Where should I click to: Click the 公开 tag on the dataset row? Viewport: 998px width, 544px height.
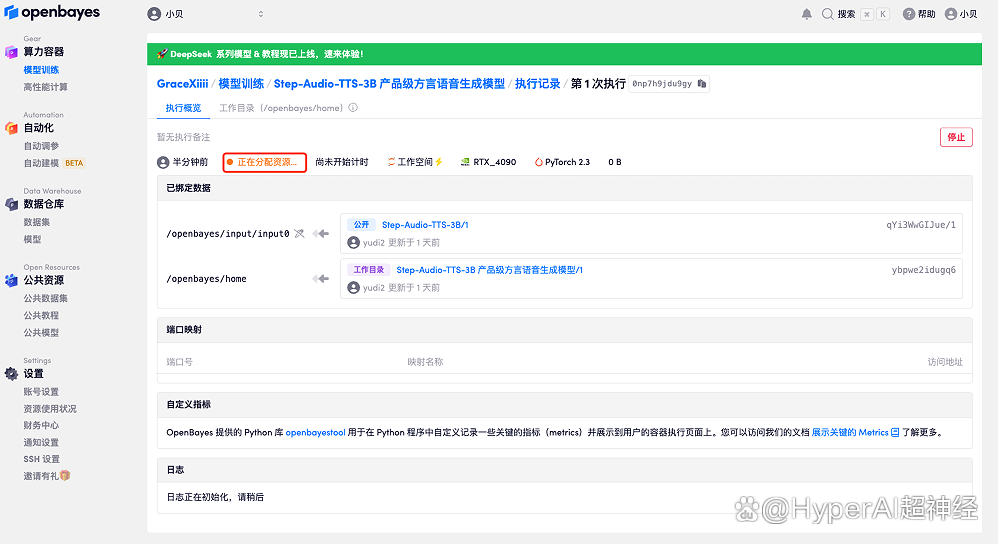tap(361, 225)
